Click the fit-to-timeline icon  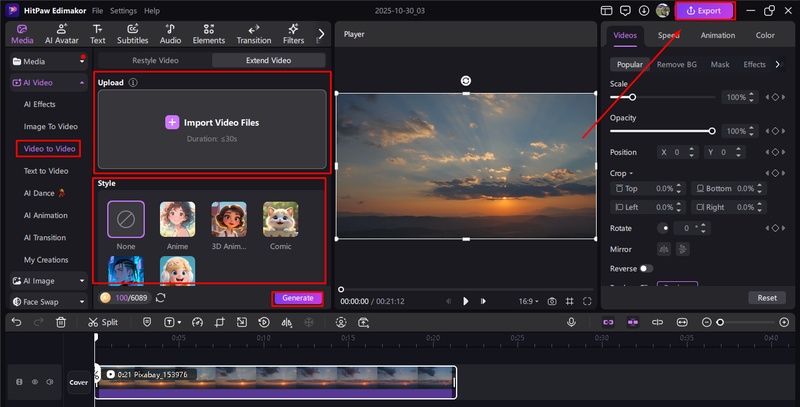pos(682,322)
